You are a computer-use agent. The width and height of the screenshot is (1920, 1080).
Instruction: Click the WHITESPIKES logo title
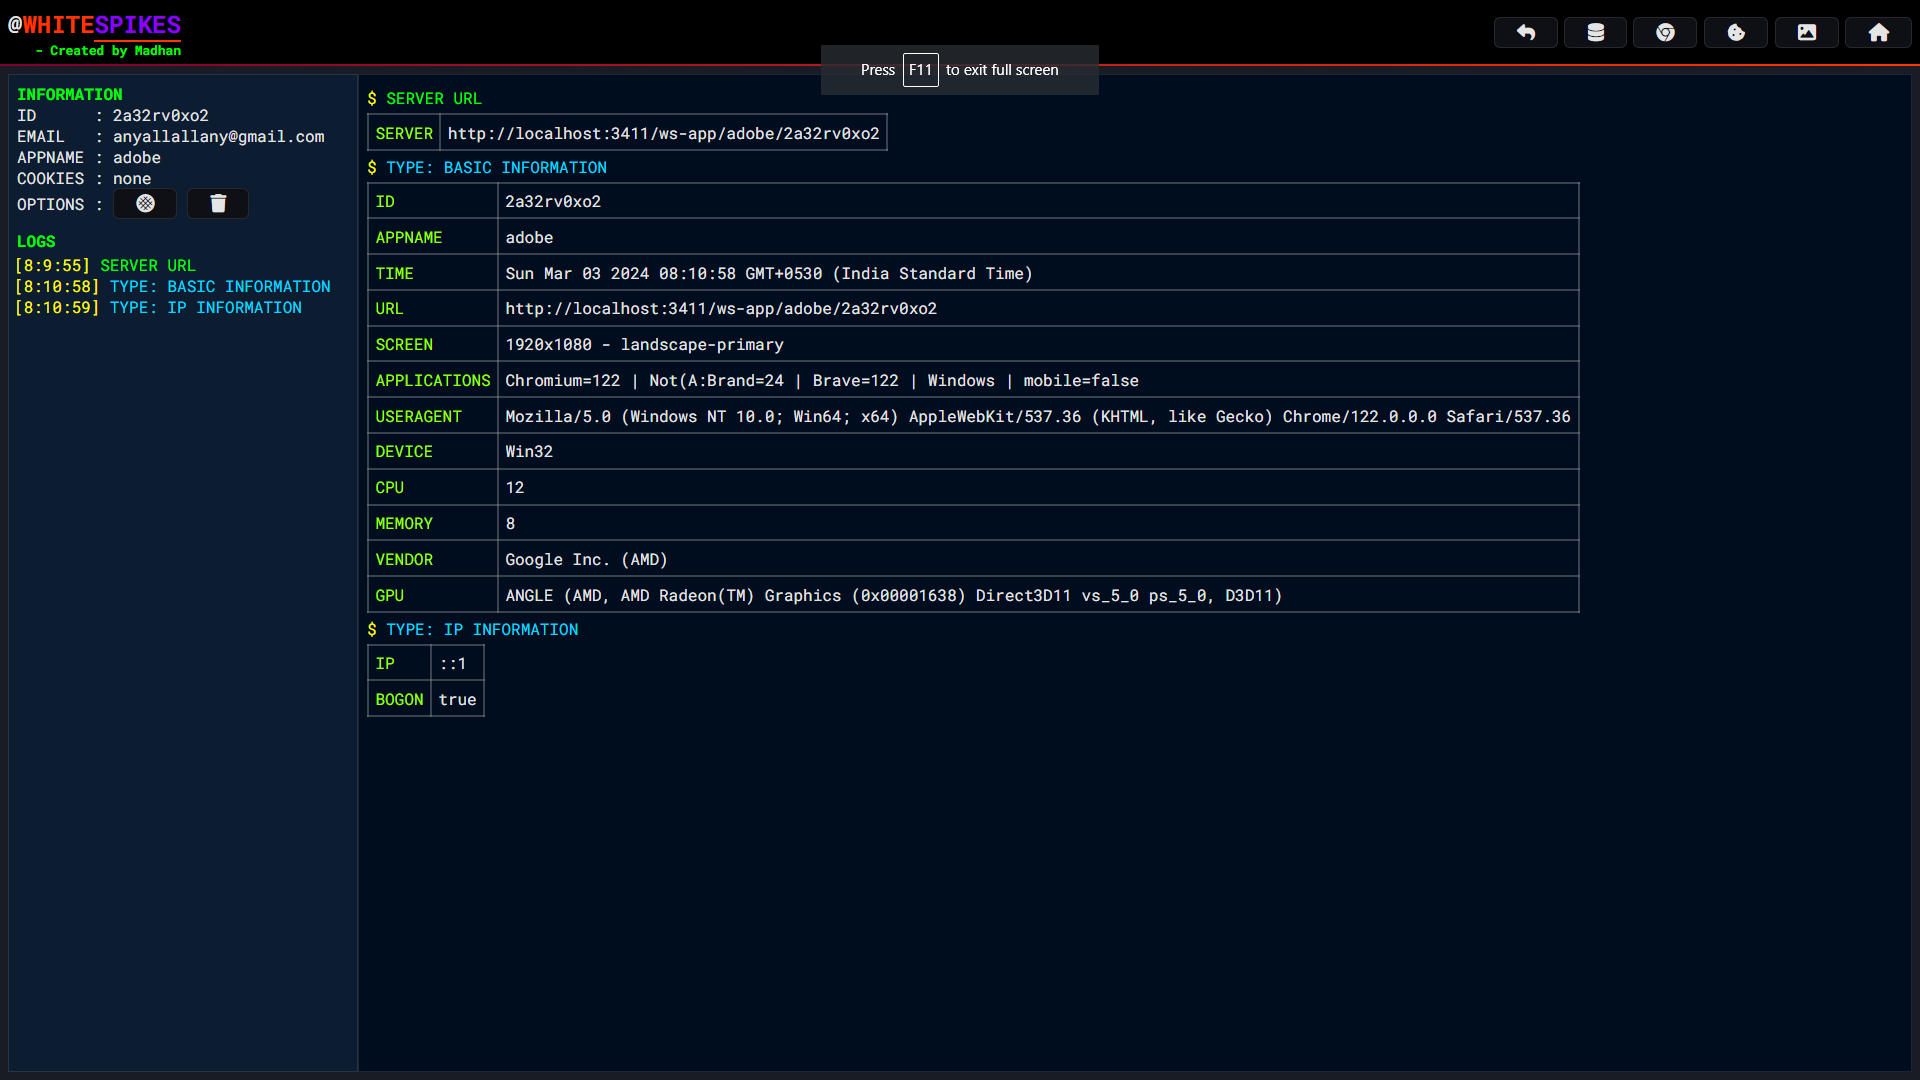(x=94, y=25)
